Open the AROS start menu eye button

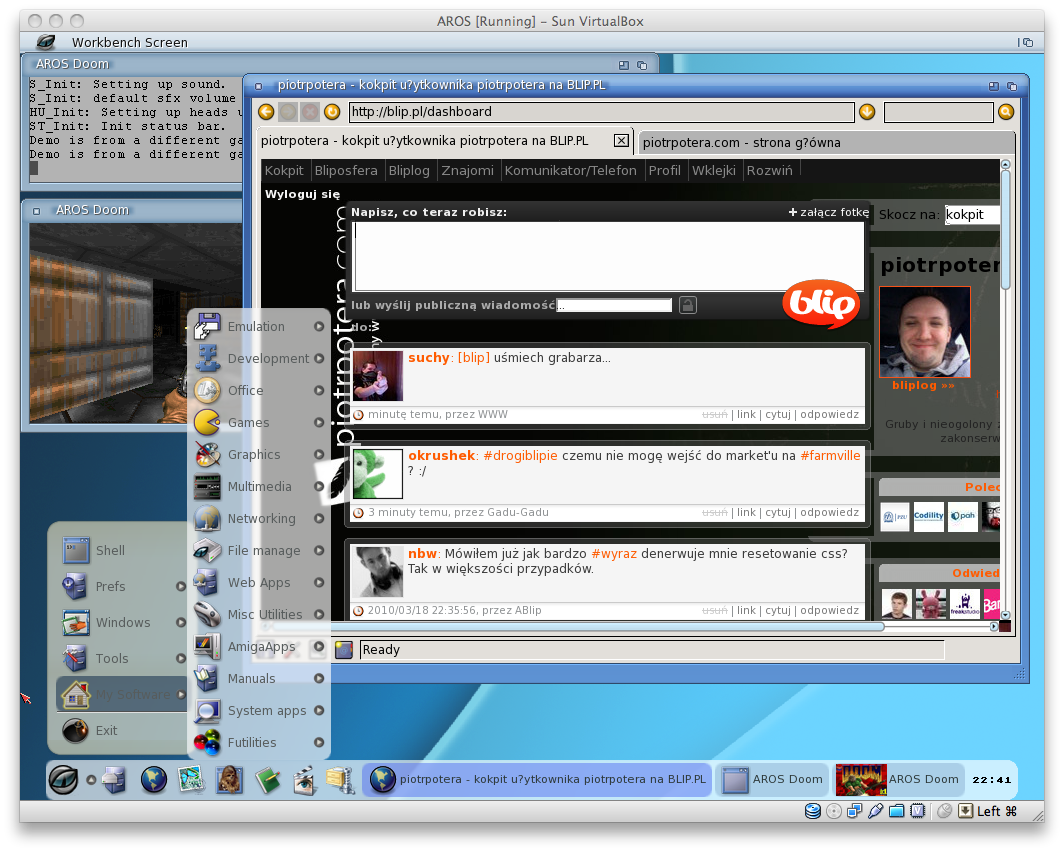click(64, 779)
